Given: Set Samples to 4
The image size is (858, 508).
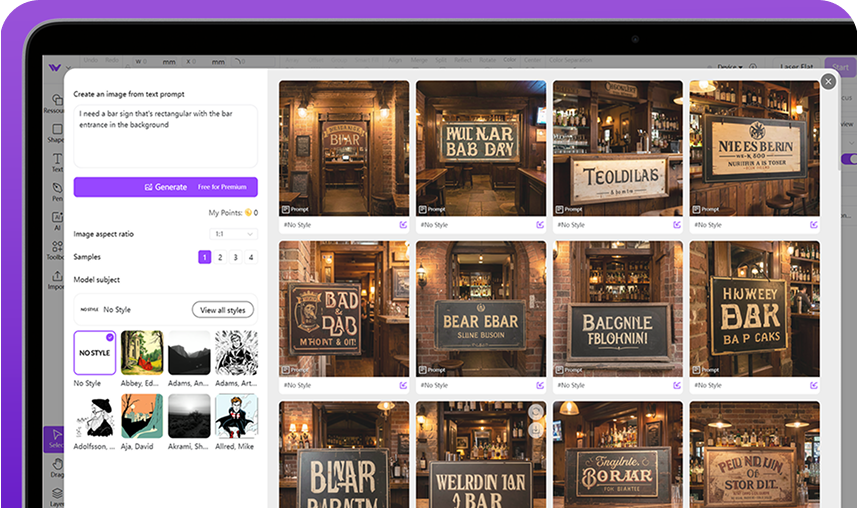Looking at the screenshot, I should (x=251, y=257).
